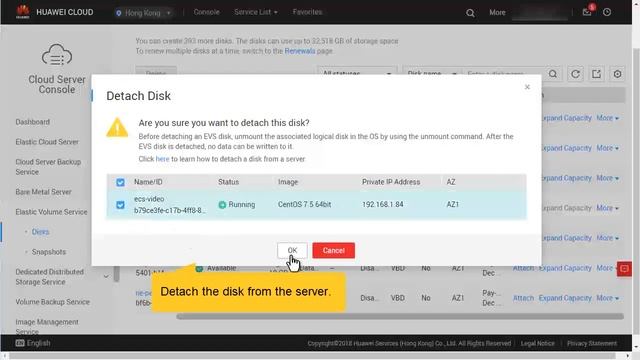This screenshot has width=640, height=360.
Task: Click the help clock icon in header
Action: (x=607, y=12)
